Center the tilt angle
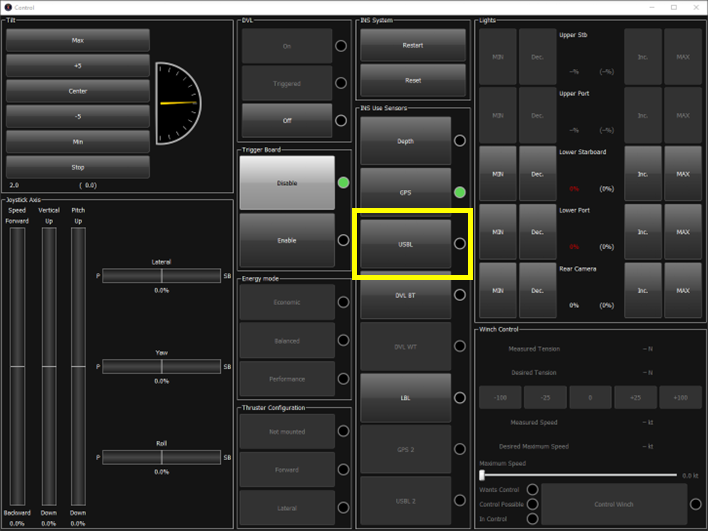 (78, 91)
